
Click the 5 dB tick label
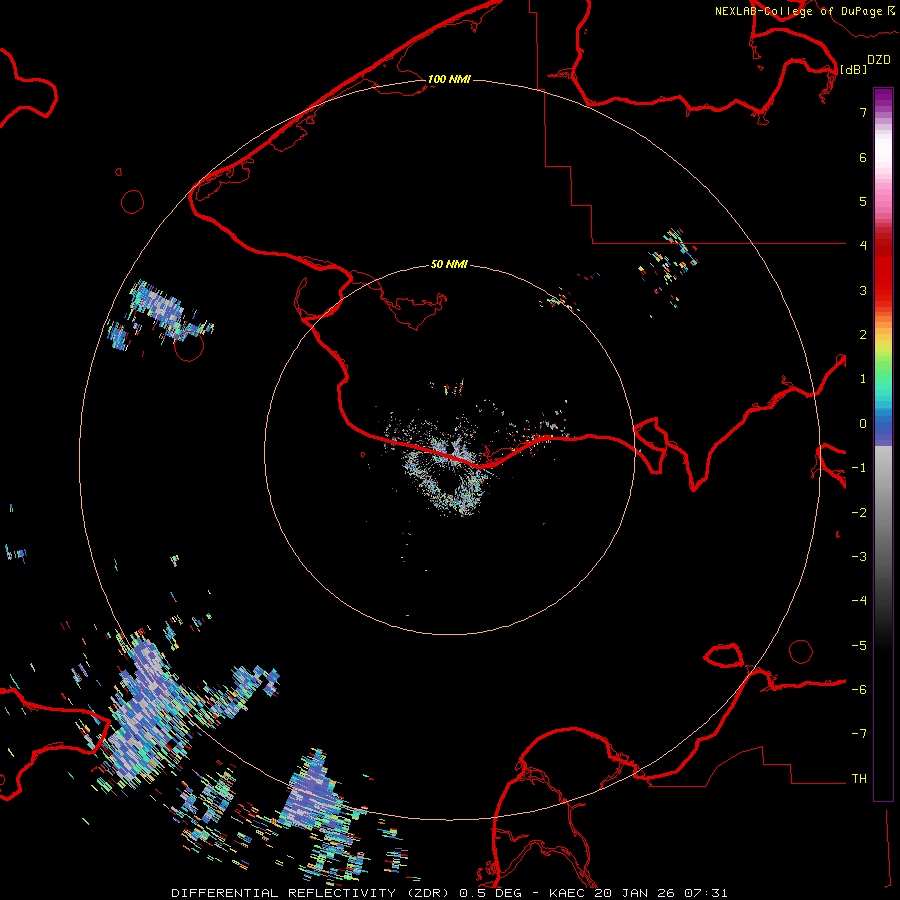pyautogui.click(x=863, y=201)
